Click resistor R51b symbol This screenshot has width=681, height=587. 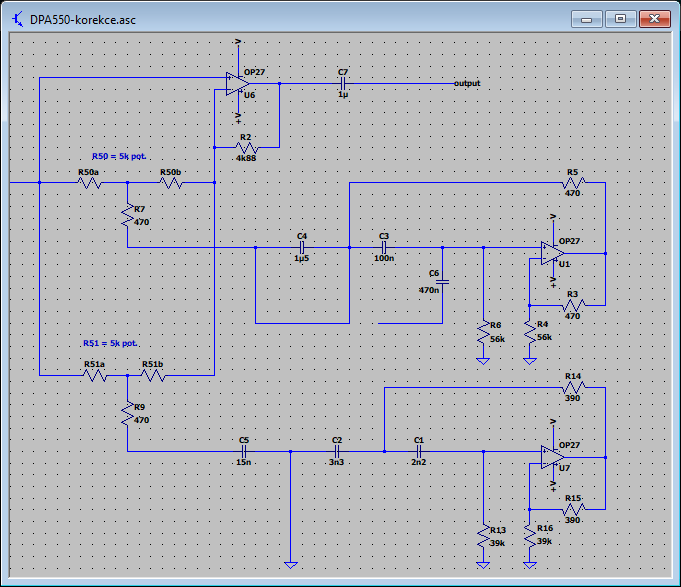point(153,375)
